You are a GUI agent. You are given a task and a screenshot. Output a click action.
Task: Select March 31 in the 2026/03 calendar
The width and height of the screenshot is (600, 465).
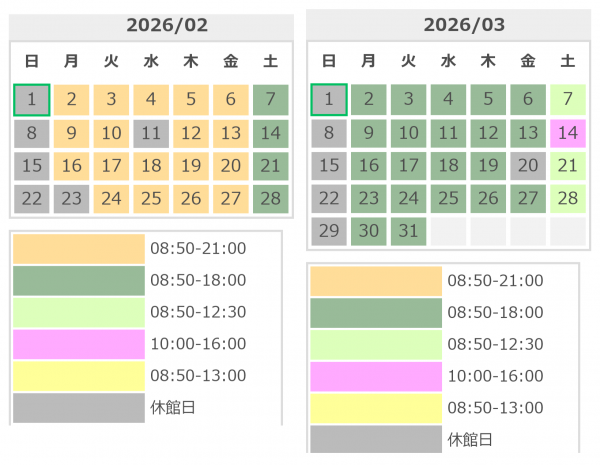tap(408, 231)
